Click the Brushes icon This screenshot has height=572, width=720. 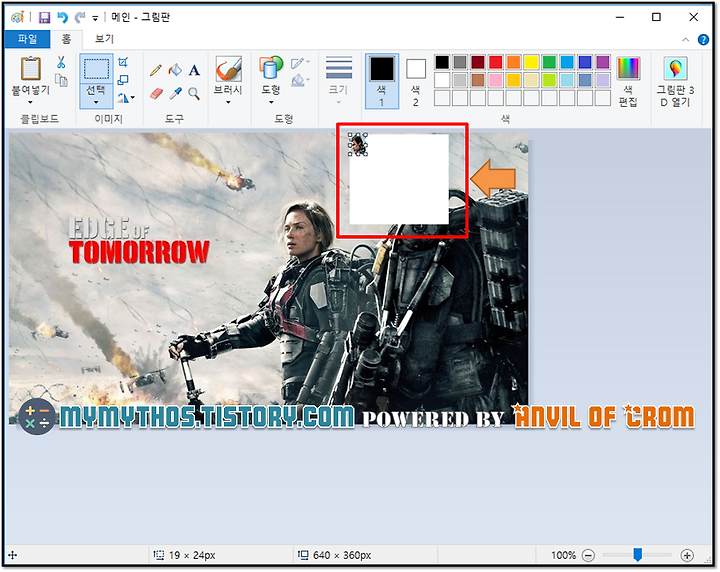tap(228, 69)
